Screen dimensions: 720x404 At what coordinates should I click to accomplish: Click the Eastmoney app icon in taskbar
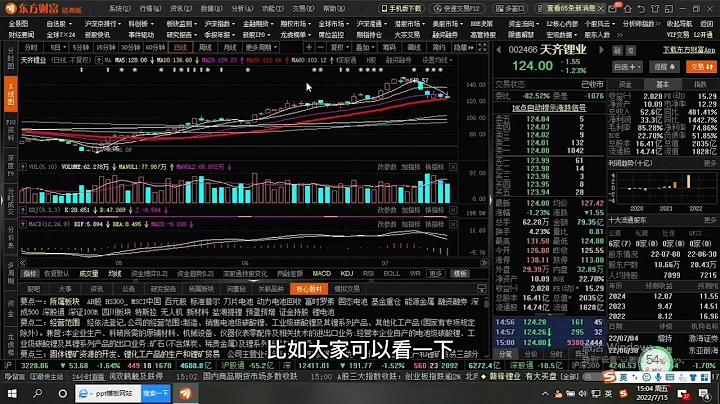coord(186,393)
